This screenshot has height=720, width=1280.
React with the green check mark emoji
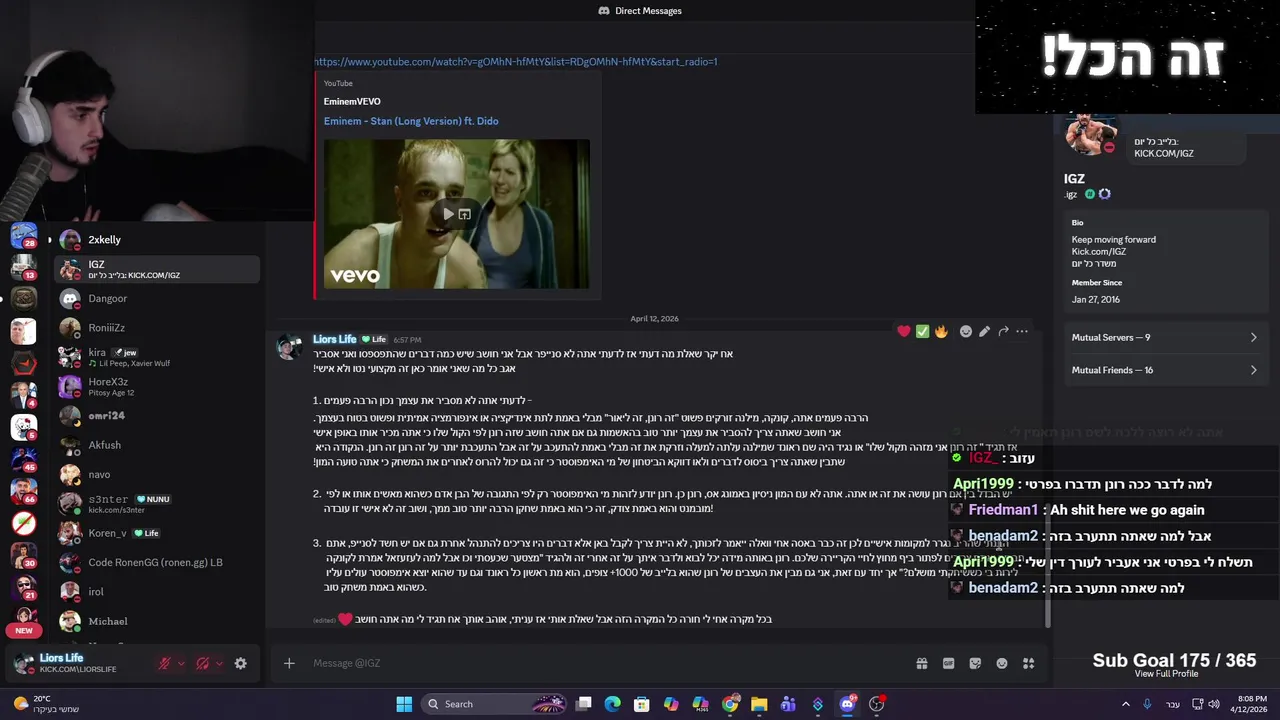922,331
